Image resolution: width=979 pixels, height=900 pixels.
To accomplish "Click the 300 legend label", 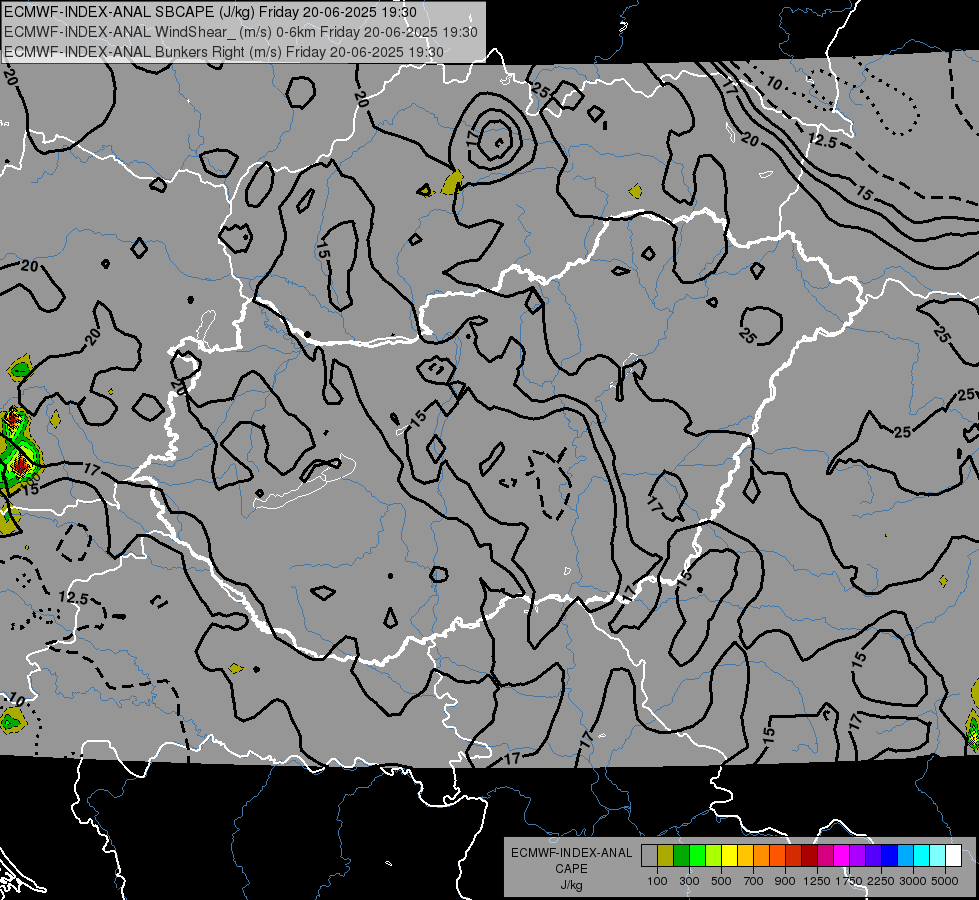I will tap(689, 881).
